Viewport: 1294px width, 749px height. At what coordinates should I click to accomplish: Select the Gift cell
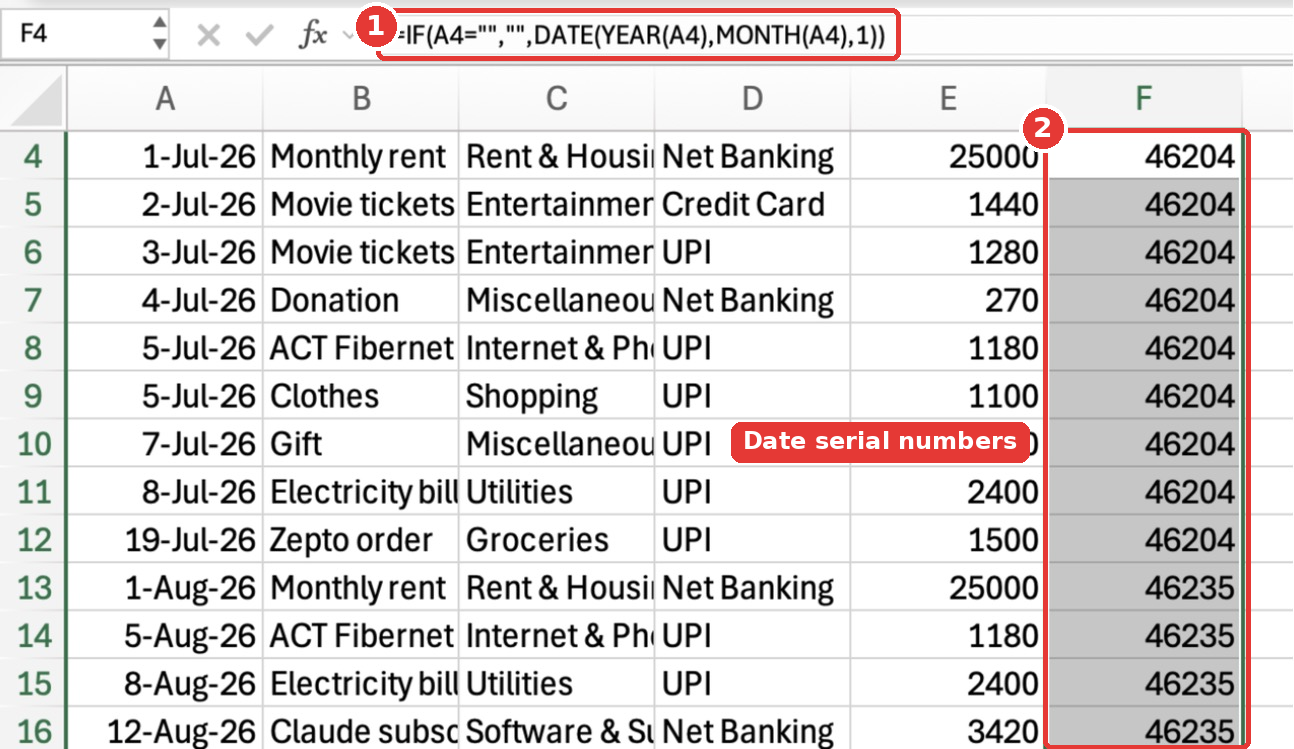tap(361, 444)
